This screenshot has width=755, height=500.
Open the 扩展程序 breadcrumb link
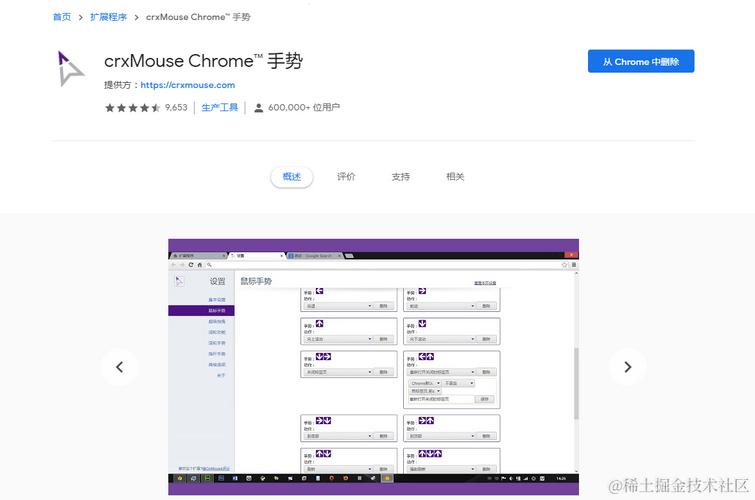[x=108, y=17]
